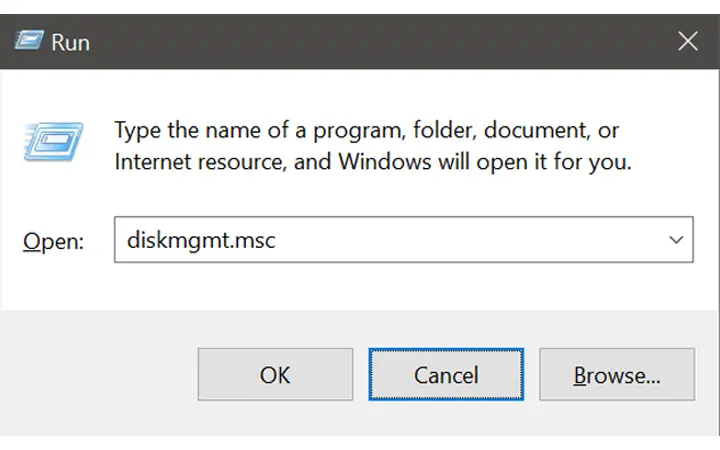Viewport: 720px width, 450px height.
Task: Click the small Run icon in title bar
Action: click(29, 40)
